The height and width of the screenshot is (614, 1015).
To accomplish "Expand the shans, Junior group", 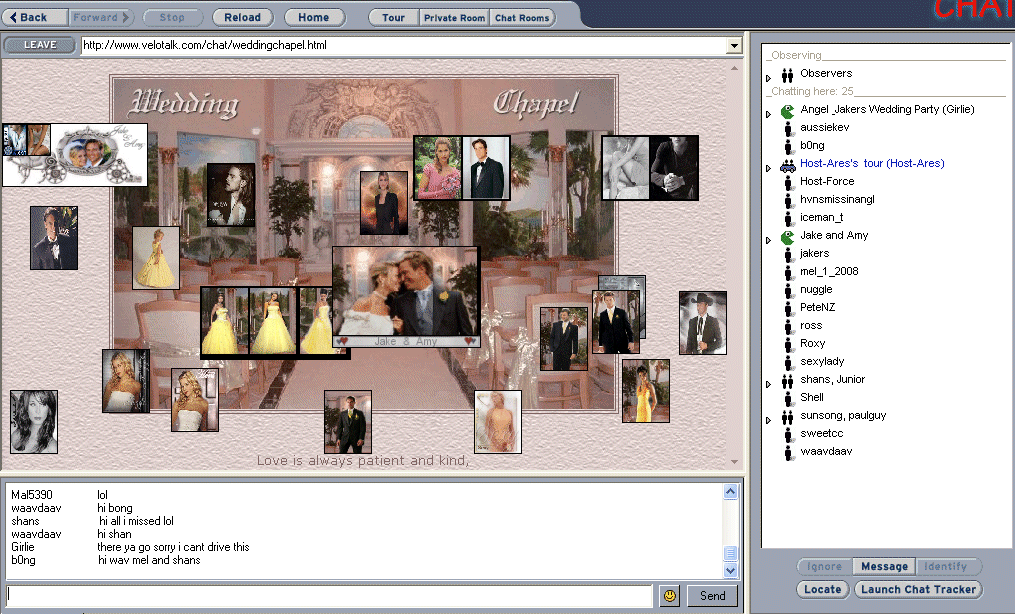I will pos(768,383).
